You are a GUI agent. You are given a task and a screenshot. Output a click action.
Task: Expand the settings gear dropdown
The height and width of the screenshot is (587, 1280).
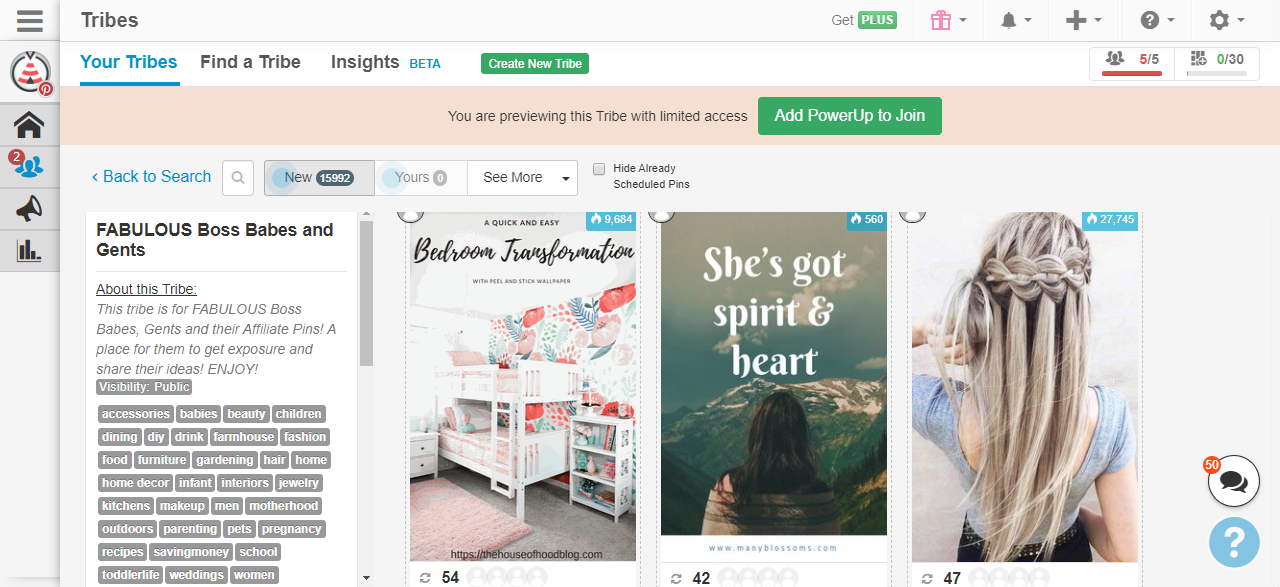[1226, 20]
